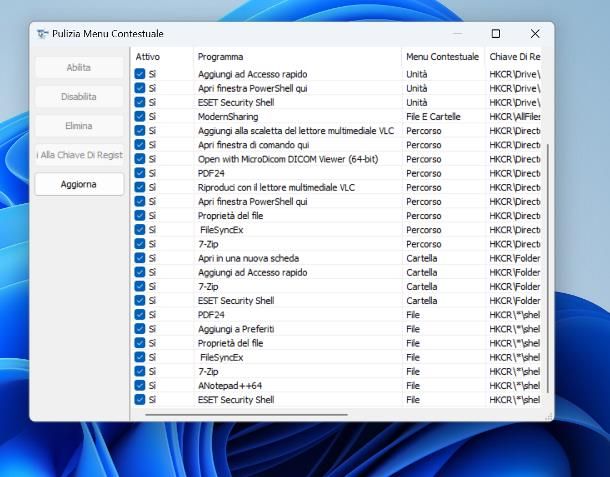
Task: Toggle checkbox for Aggiungi alla scaletta VLC
Action: tap(140, 130)
